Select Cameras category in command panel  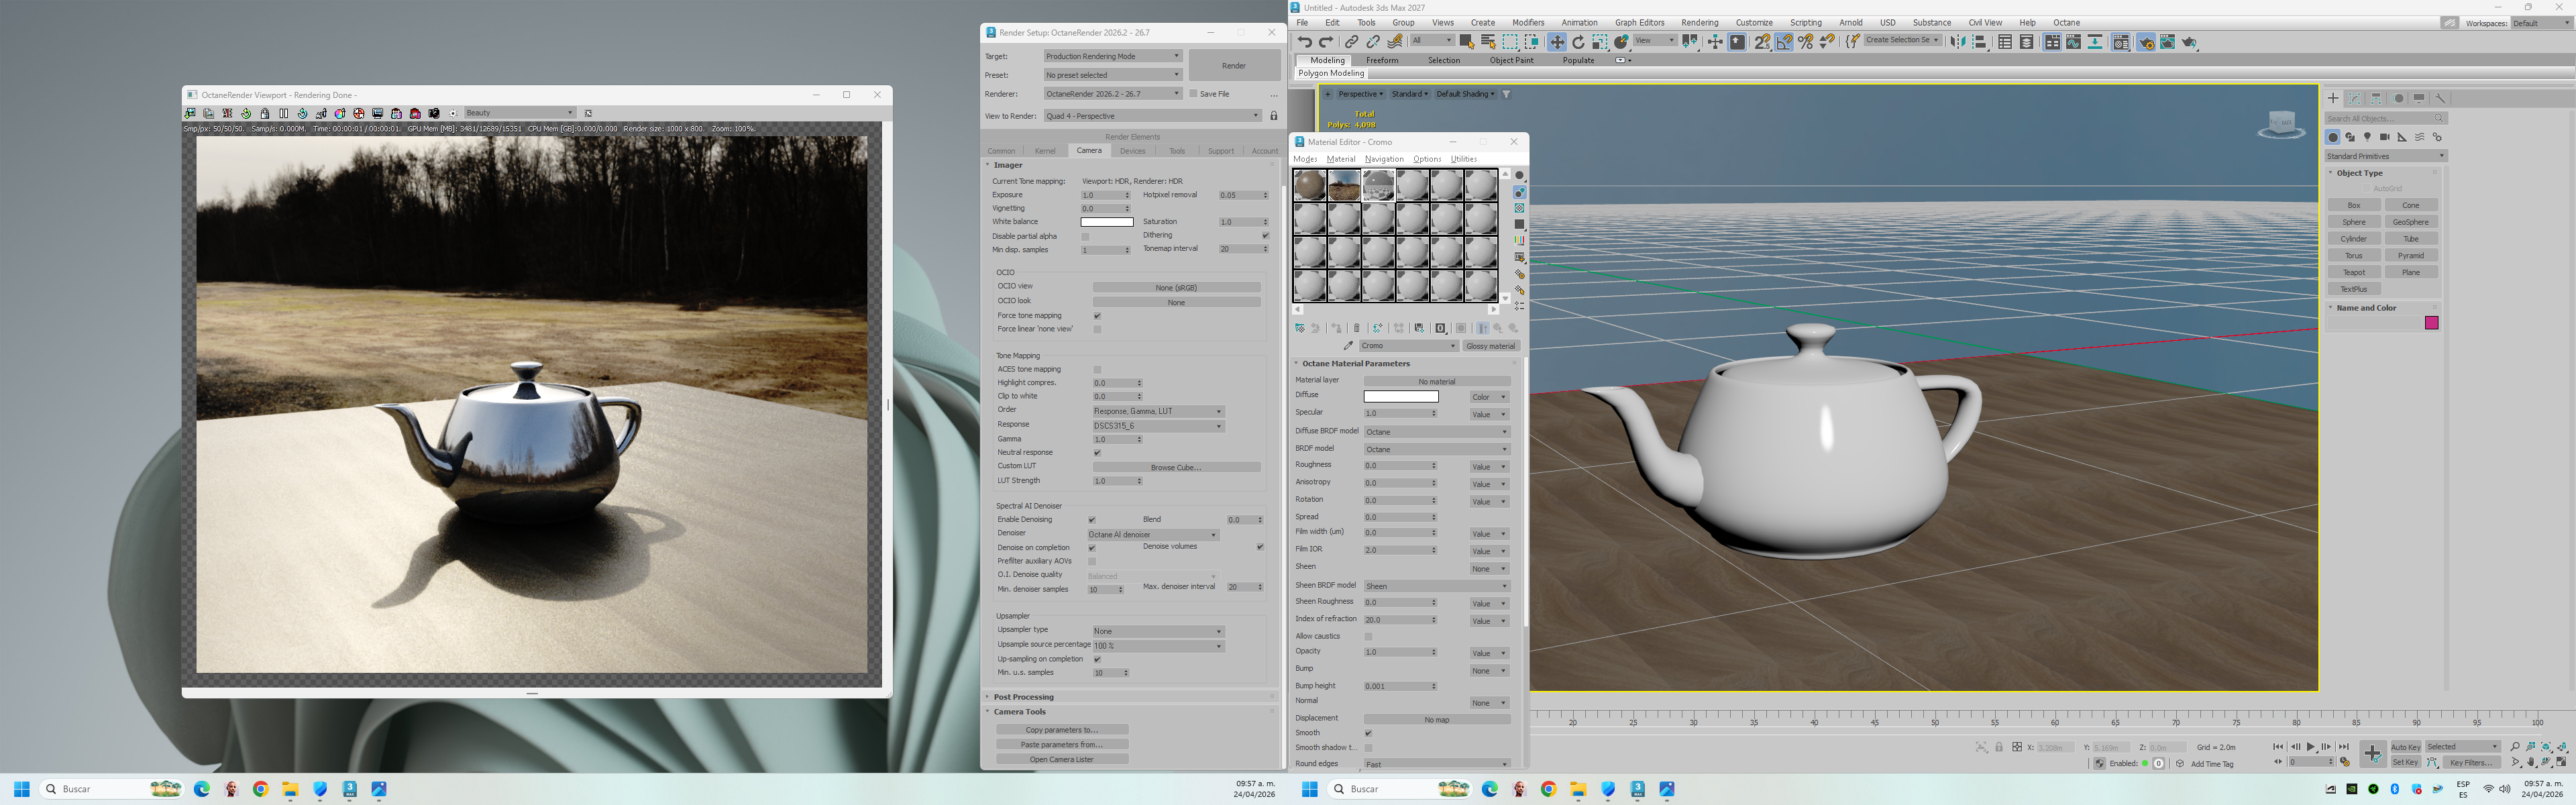point(2385,137)
